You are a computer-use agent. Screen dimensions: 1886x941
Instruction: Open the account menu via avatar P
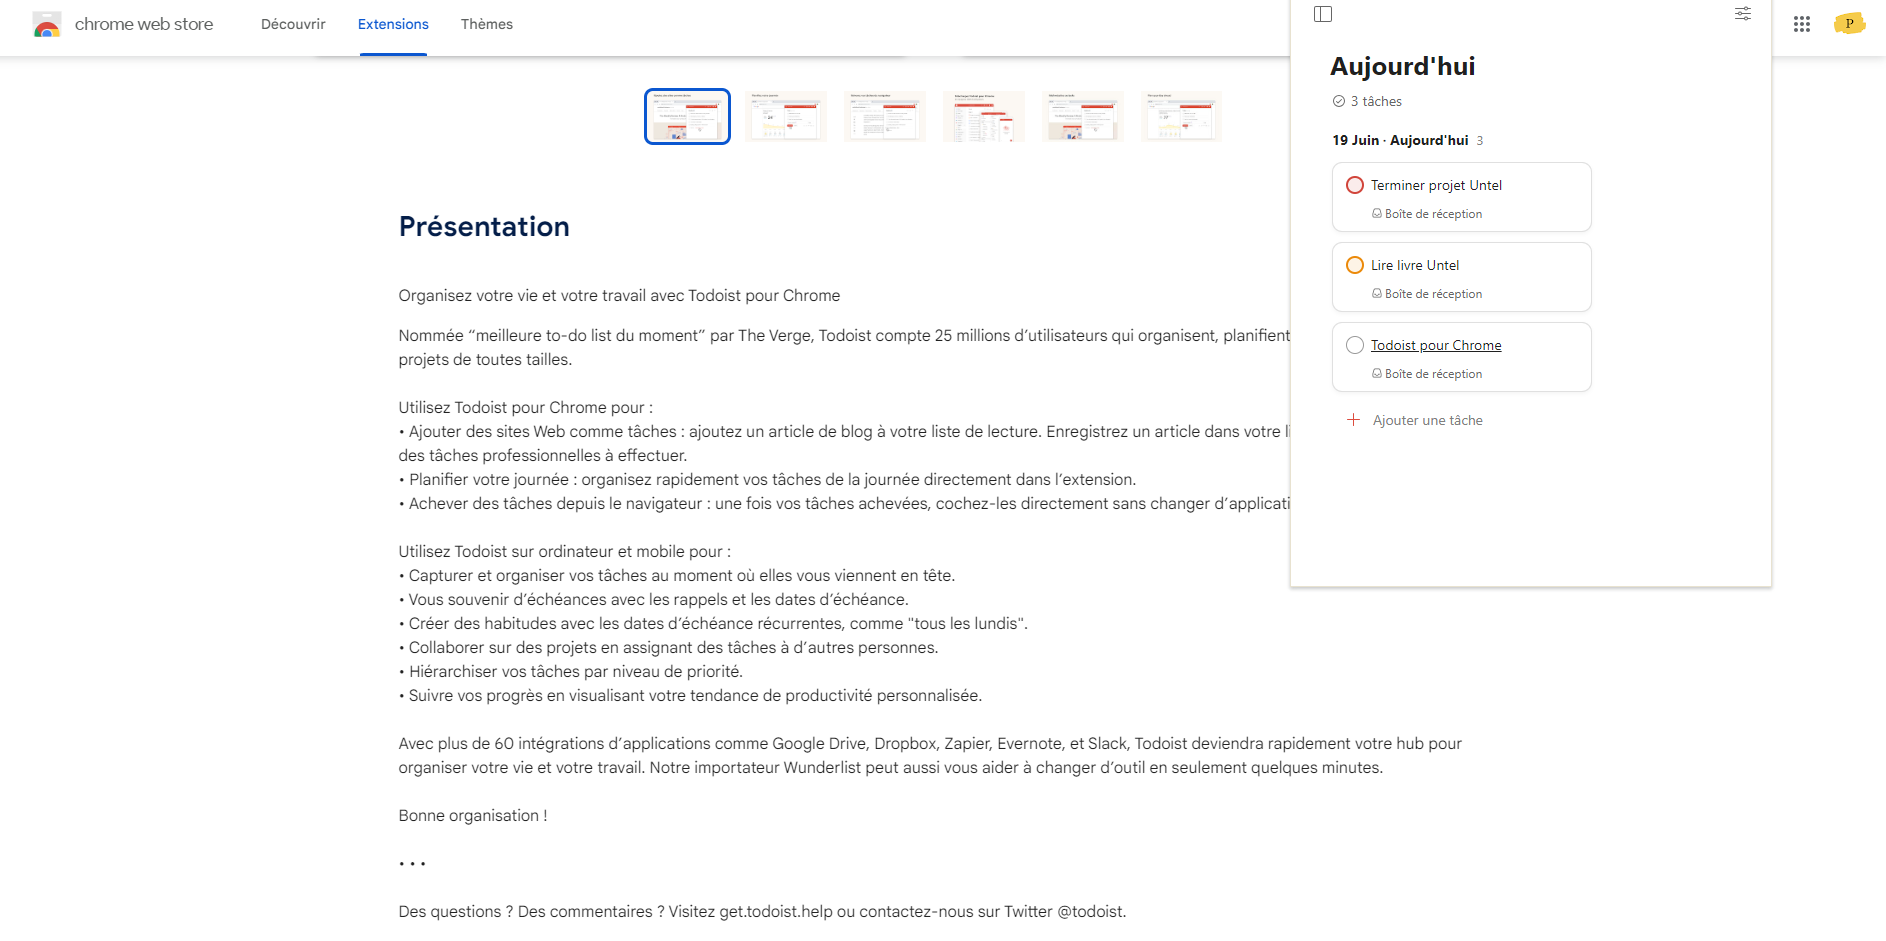(x=1849, y=23)
